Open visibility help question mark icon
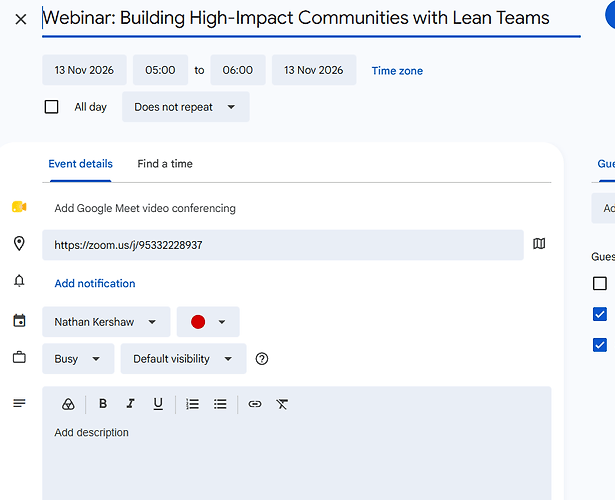This screenshot has width=615, height=500. (262, 359)
